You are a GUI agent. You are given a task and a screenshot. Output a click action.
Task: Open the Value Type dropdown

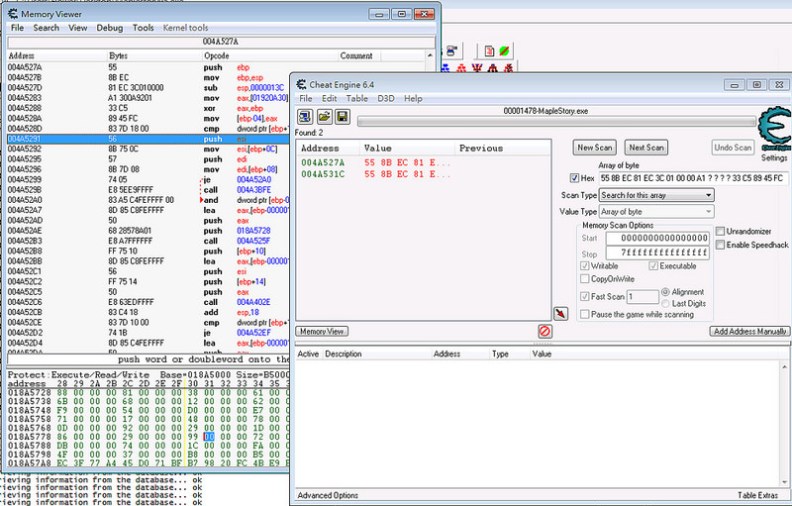[656, 212]
